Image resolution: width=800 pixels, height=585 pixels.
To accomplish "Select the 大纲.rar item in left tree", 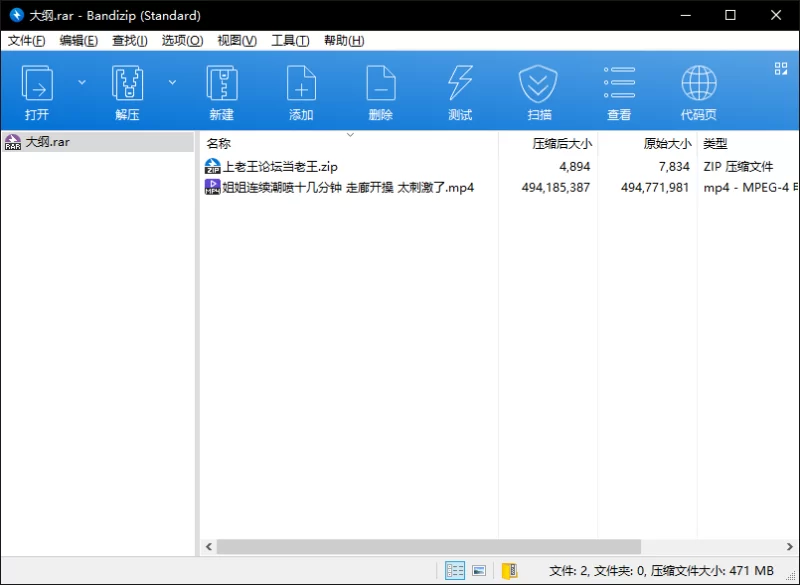I will 47,142.
